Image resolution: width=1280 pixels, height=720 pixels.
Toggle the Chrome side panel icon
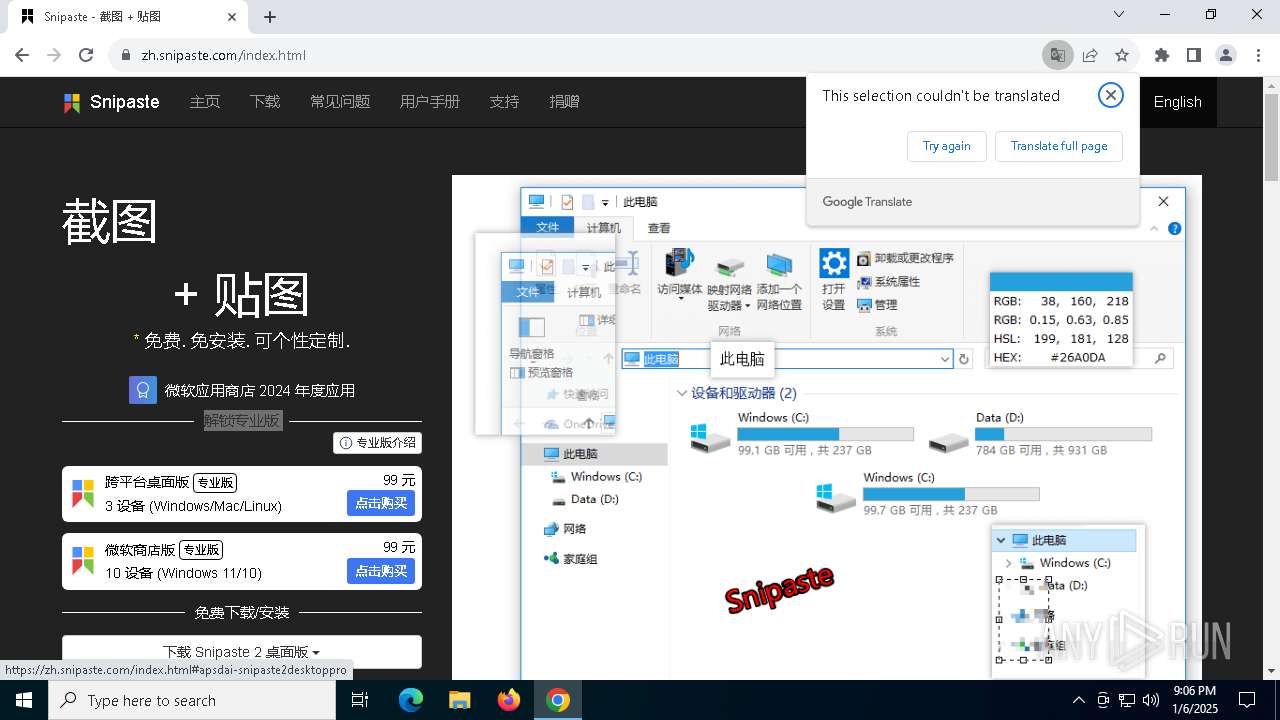(1194, 55)
